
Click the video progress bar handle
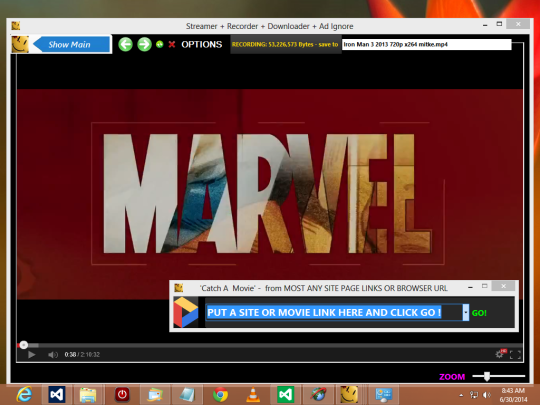point(23,345)
